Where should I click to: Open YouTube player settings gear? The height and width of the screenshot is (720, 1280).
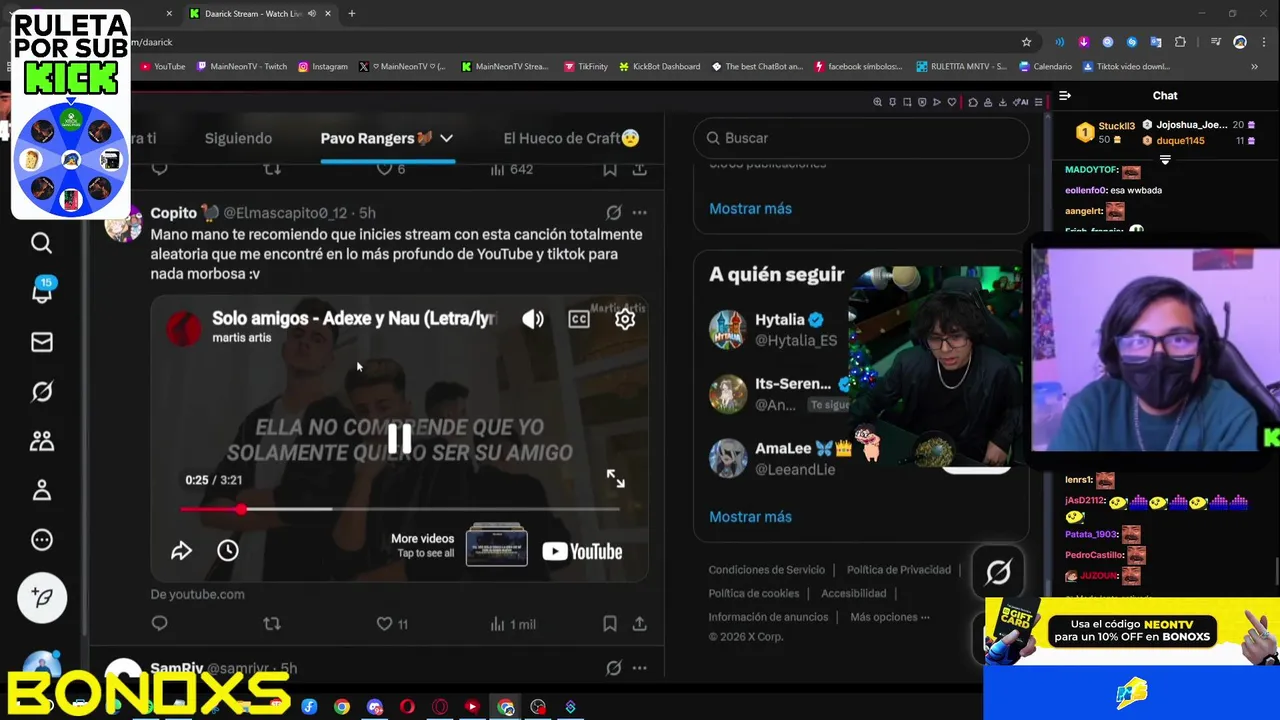[625, 319]
